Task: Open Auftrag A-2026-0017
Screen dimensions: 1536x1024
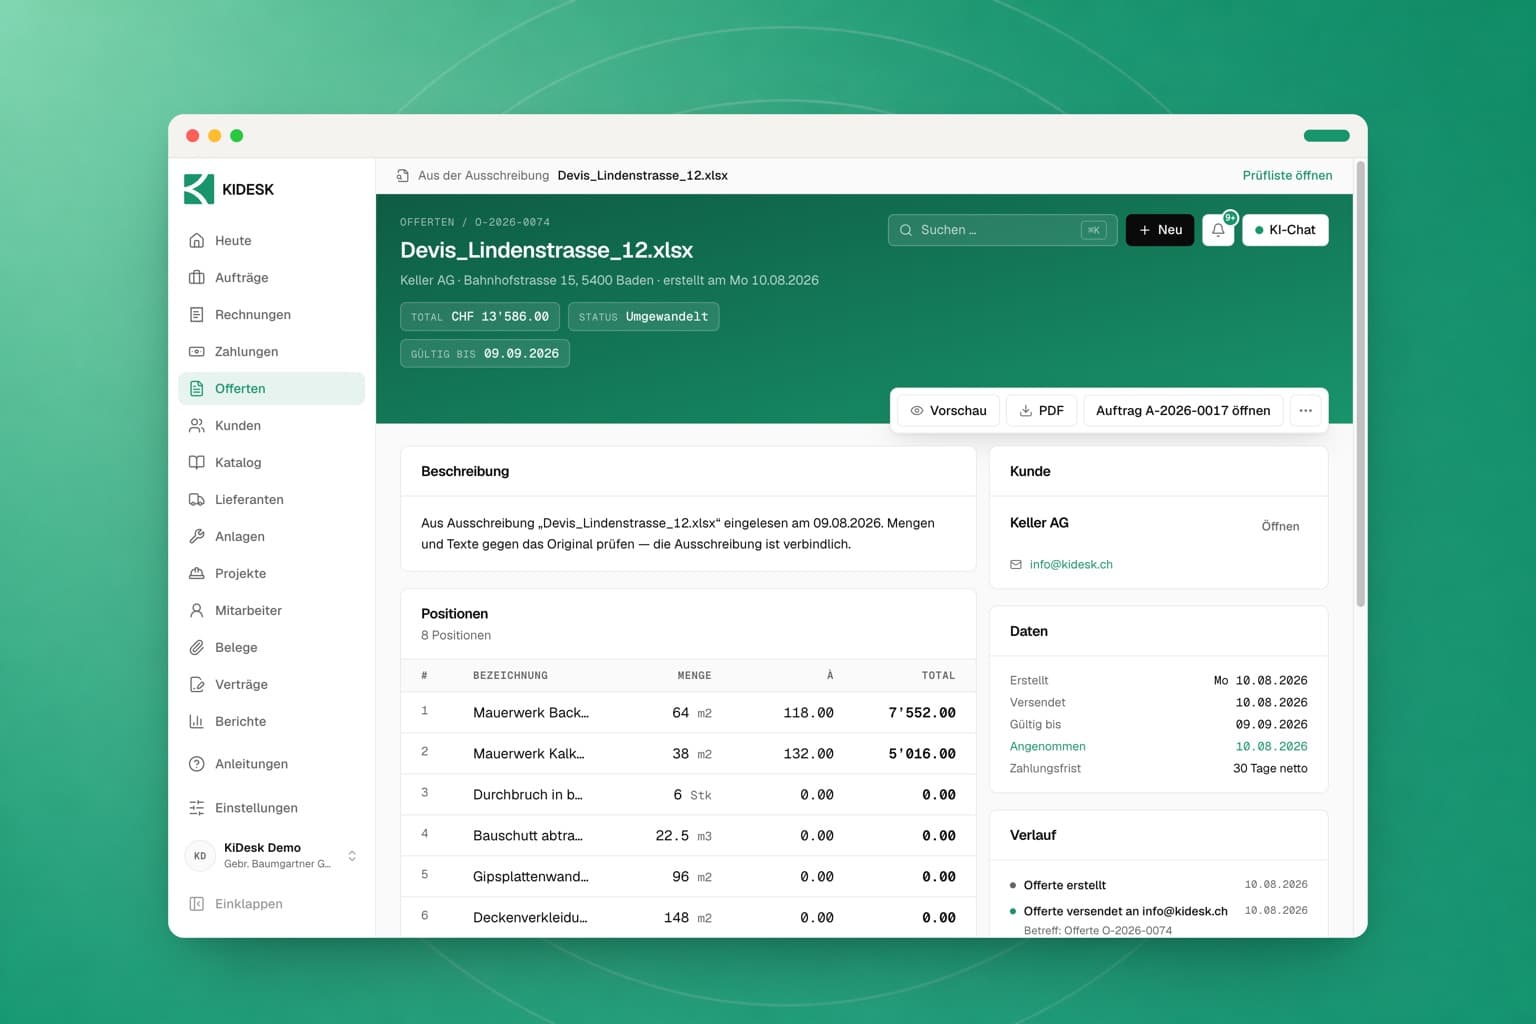Action: [1183, 411]
